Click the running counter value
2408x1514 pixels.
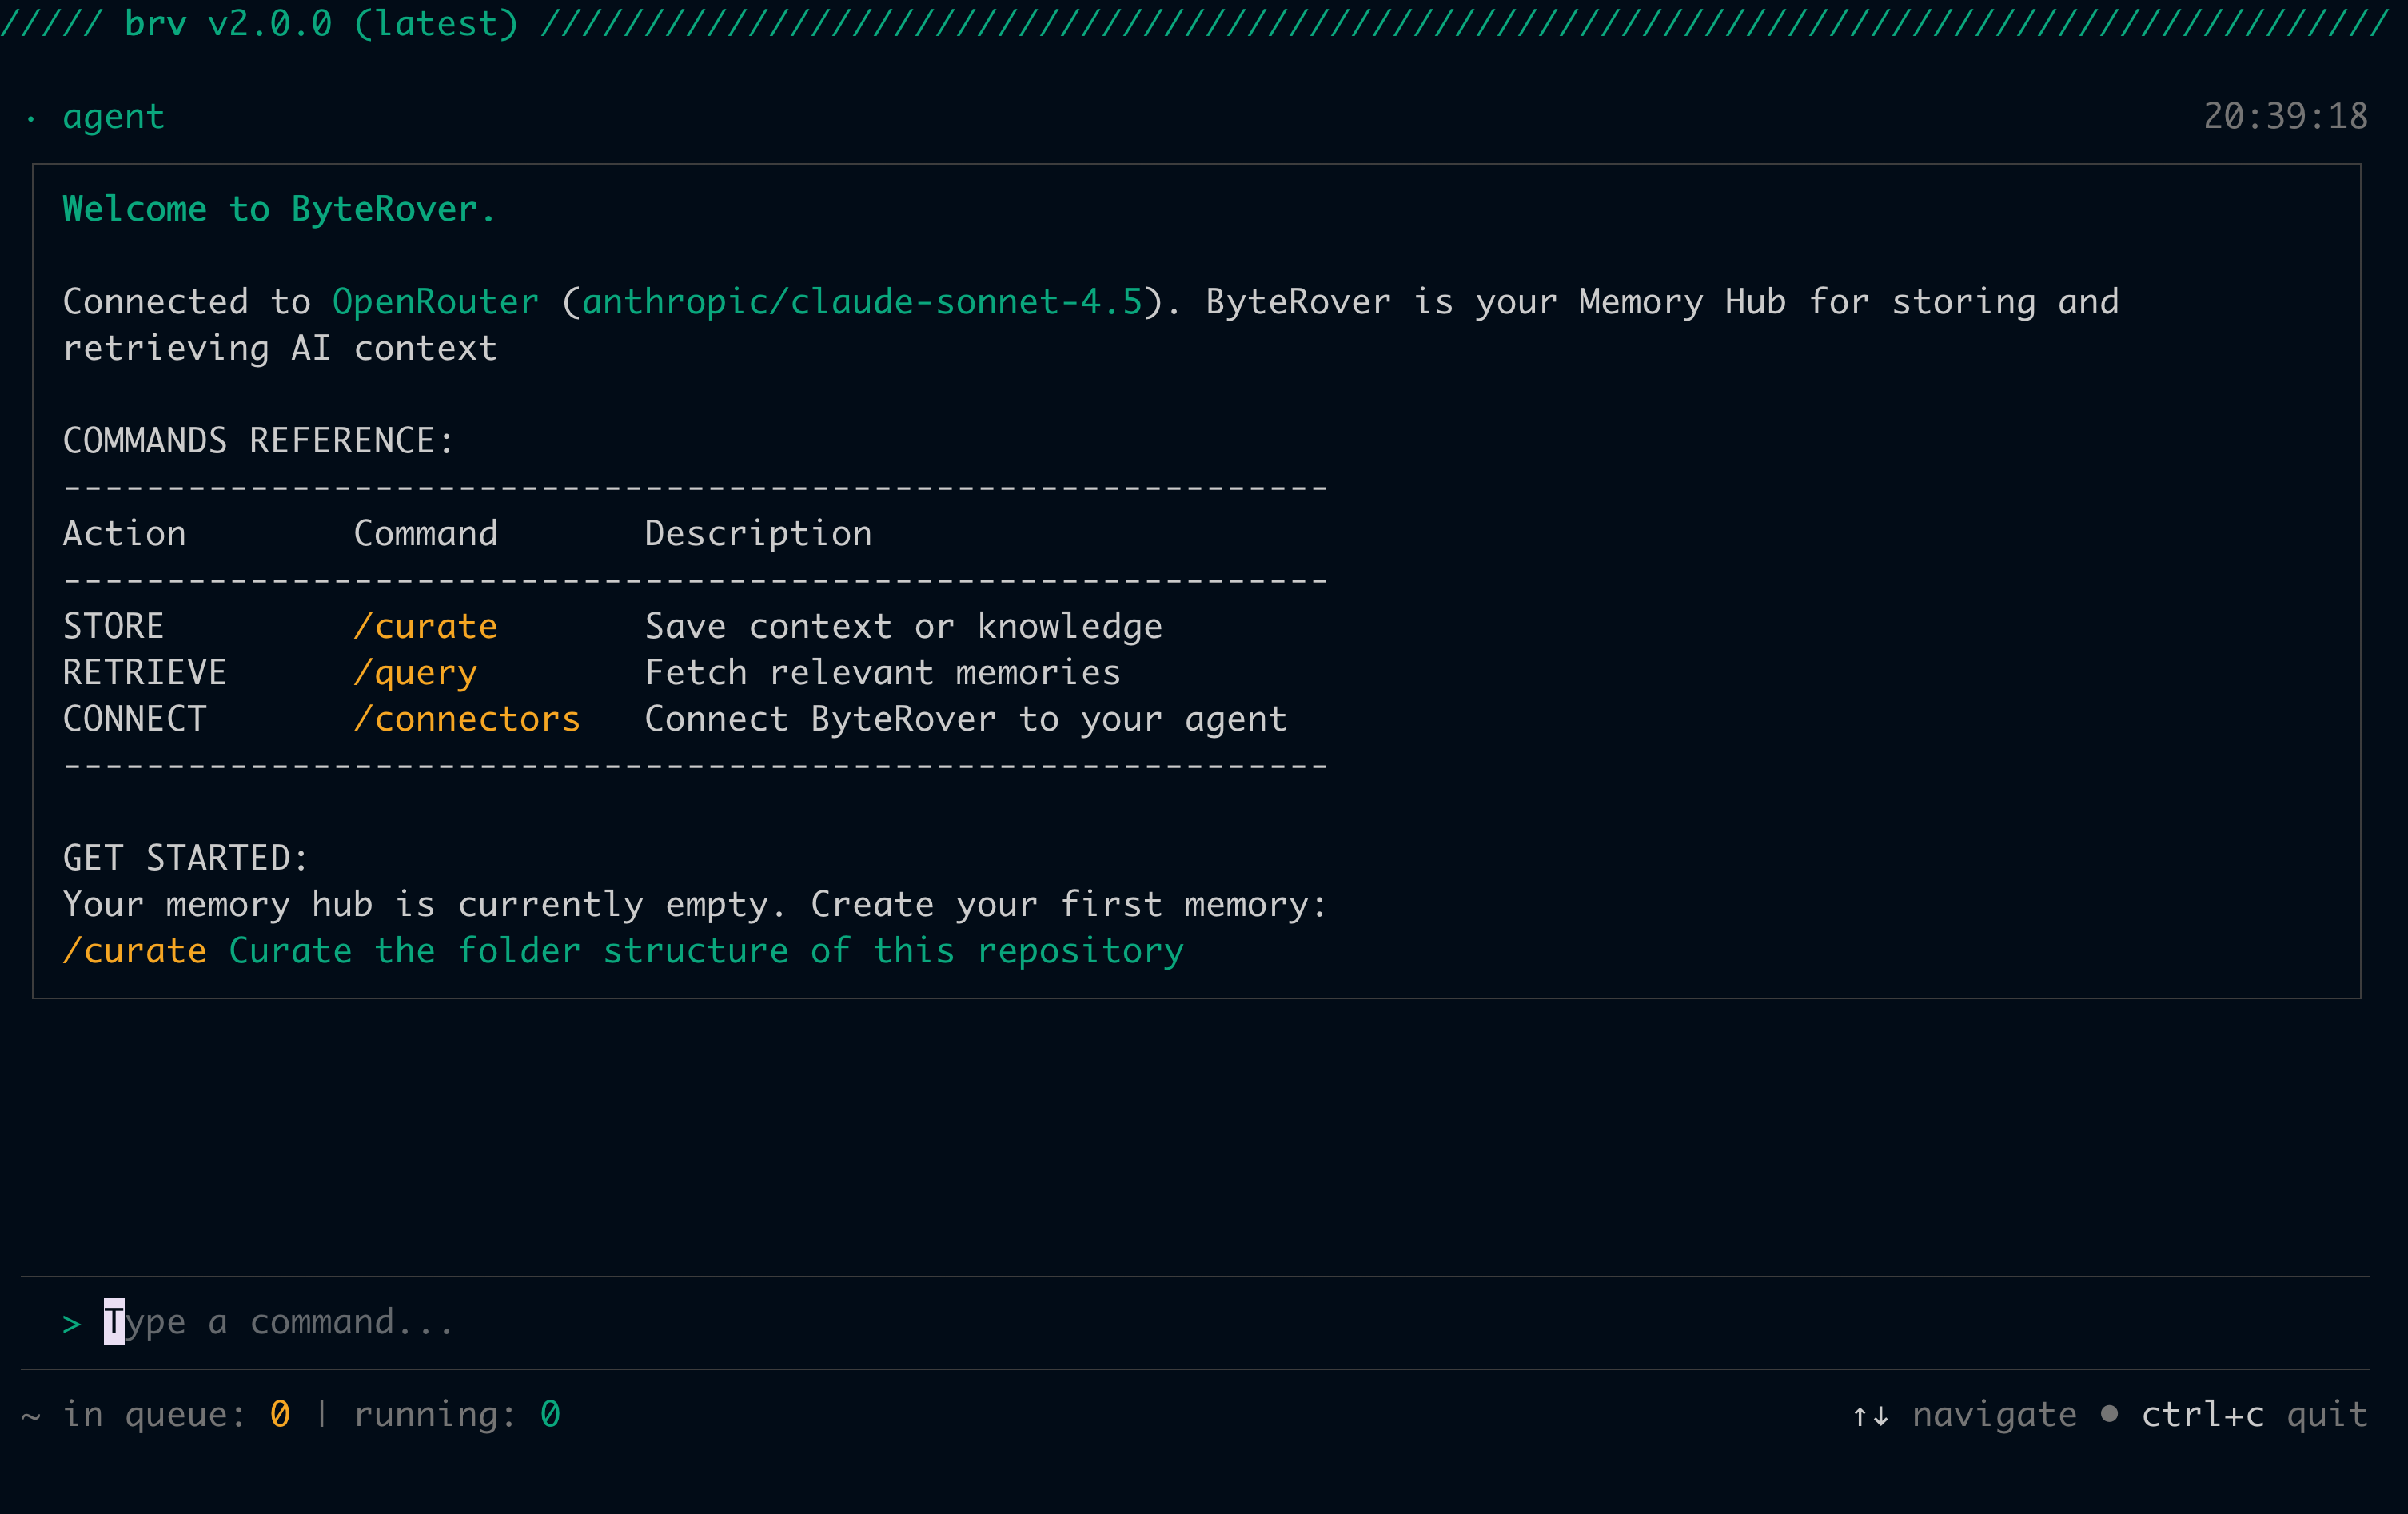pos(550,1414)
